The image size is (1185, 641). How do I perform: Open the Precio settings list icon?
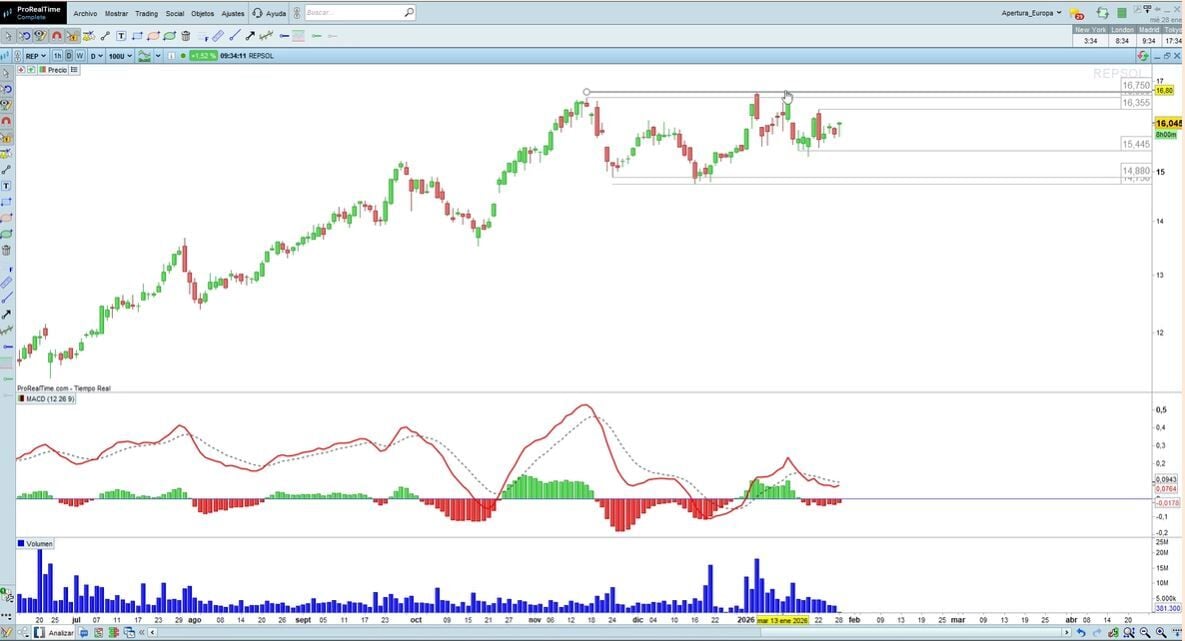click(74, 70)
